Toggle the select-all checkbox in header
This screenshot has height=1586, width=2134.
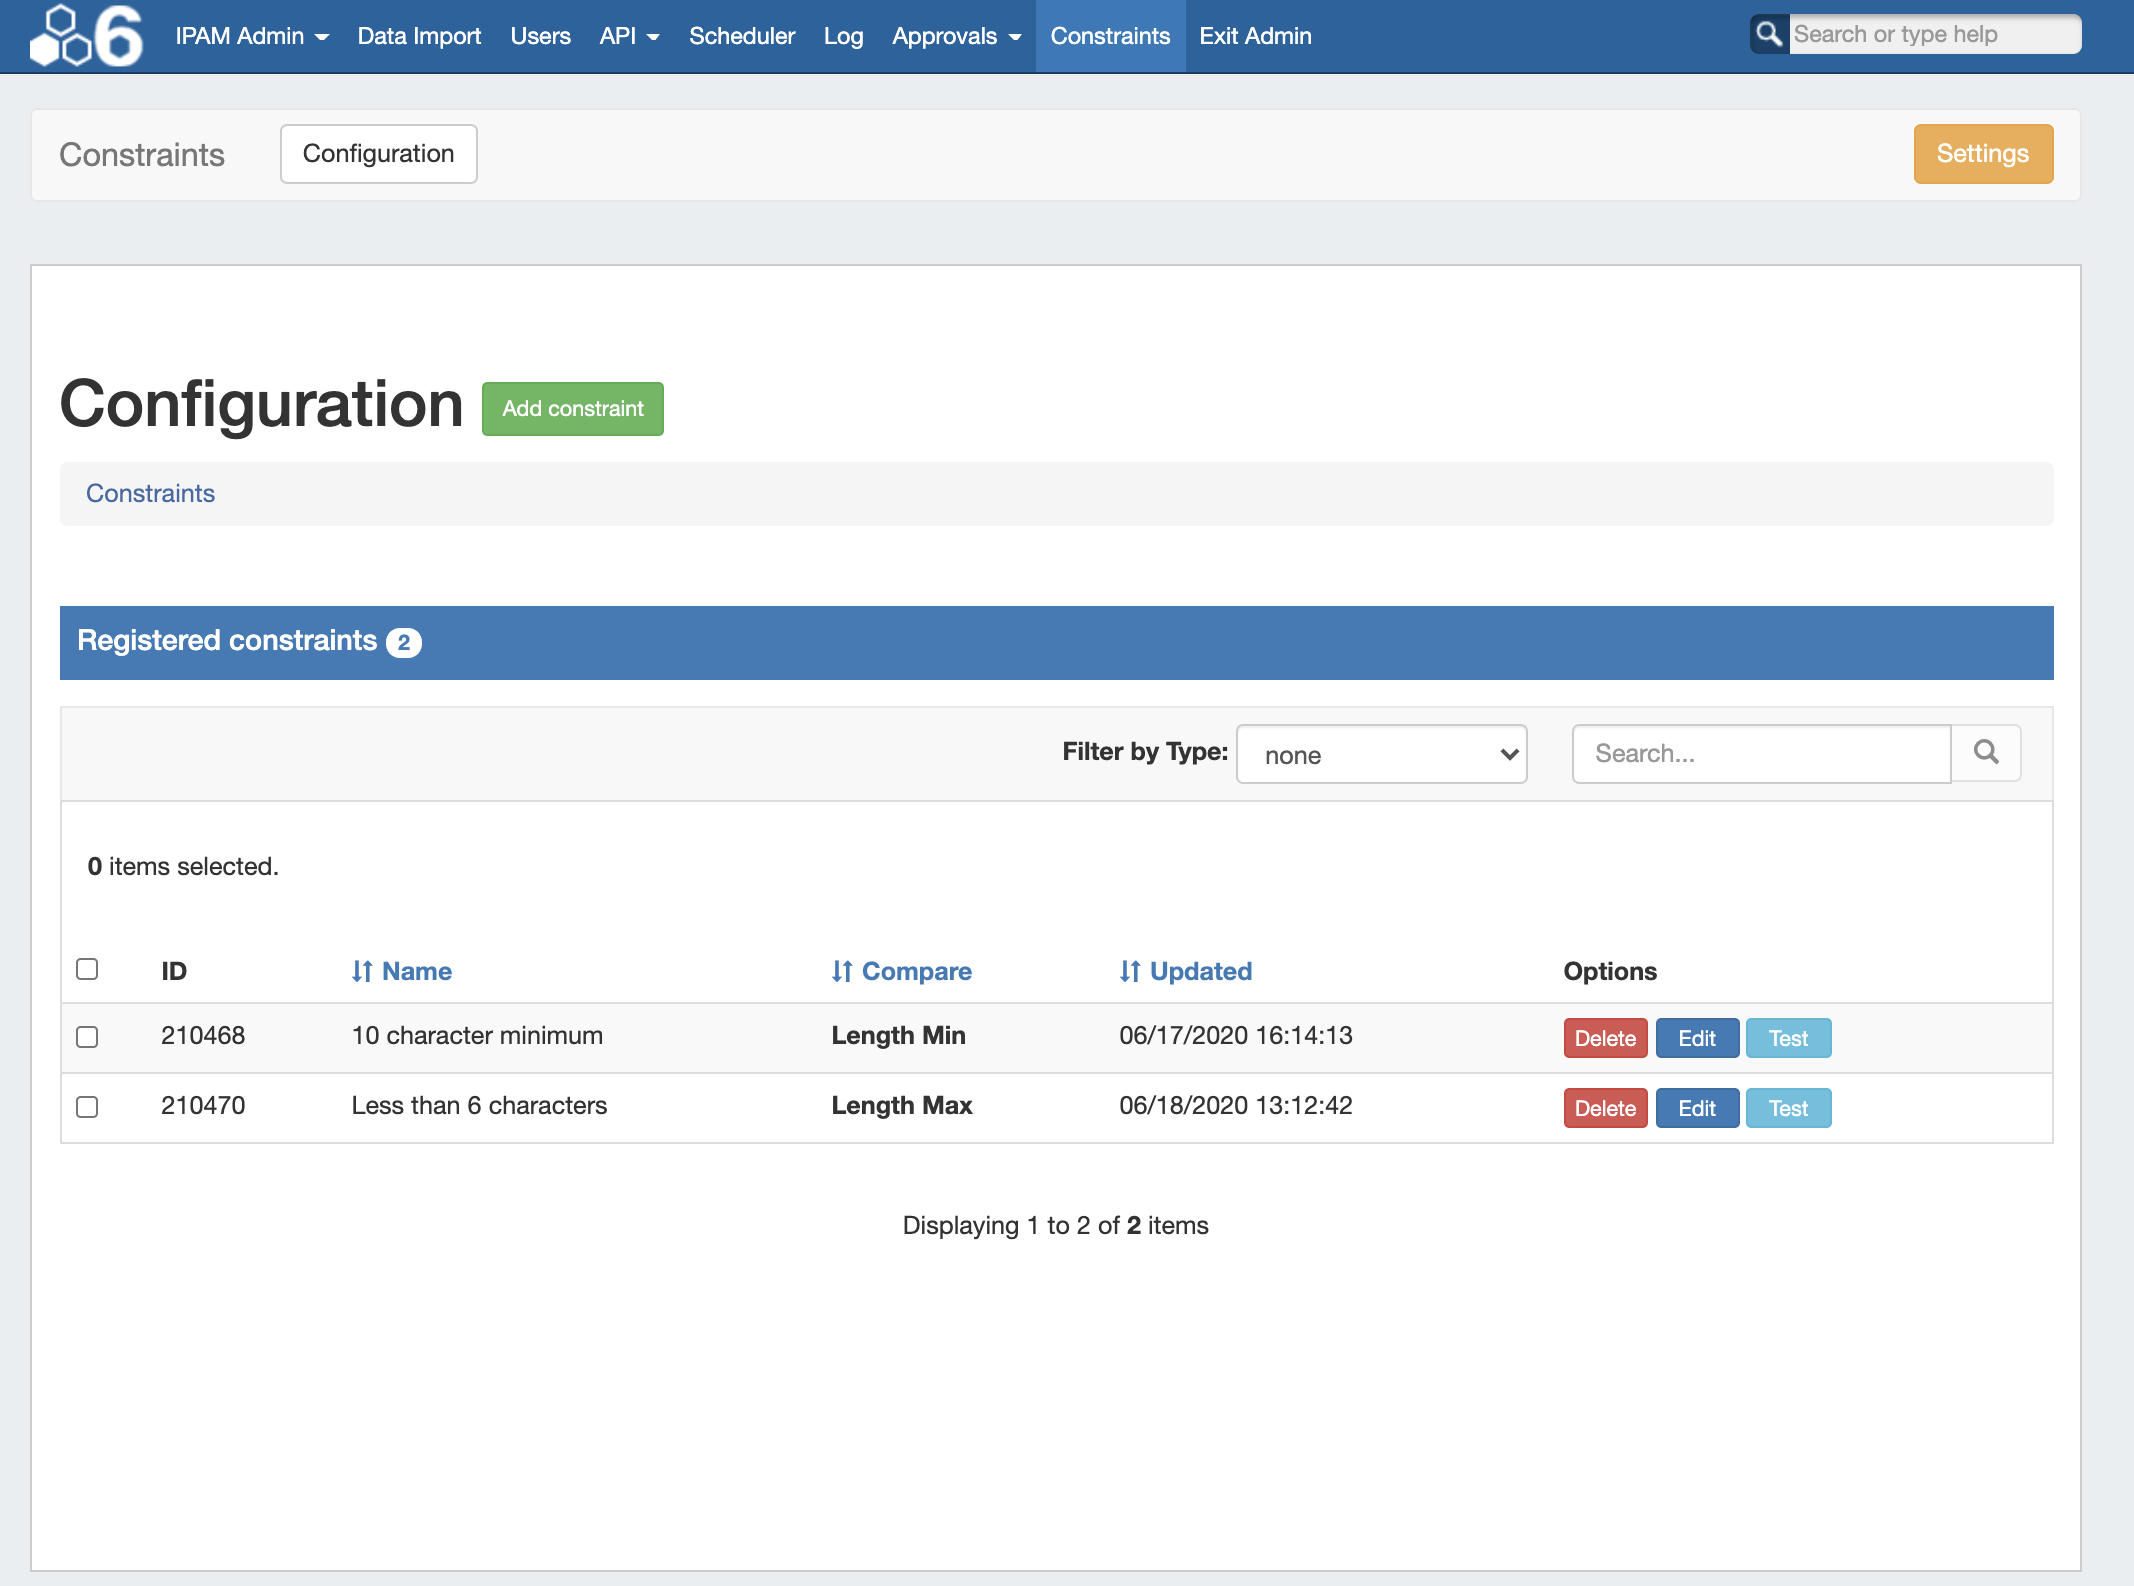[x=87, y=969]
